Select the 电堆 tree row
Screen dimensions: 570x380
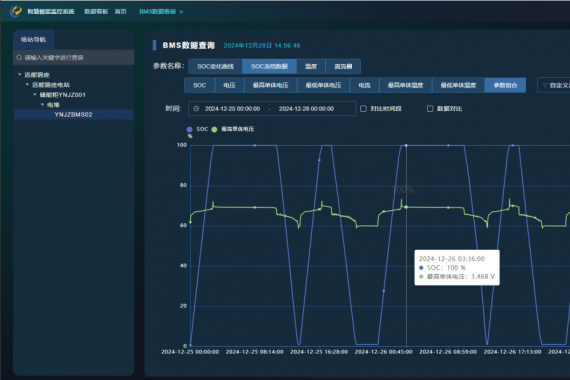(x=74, y=105)
